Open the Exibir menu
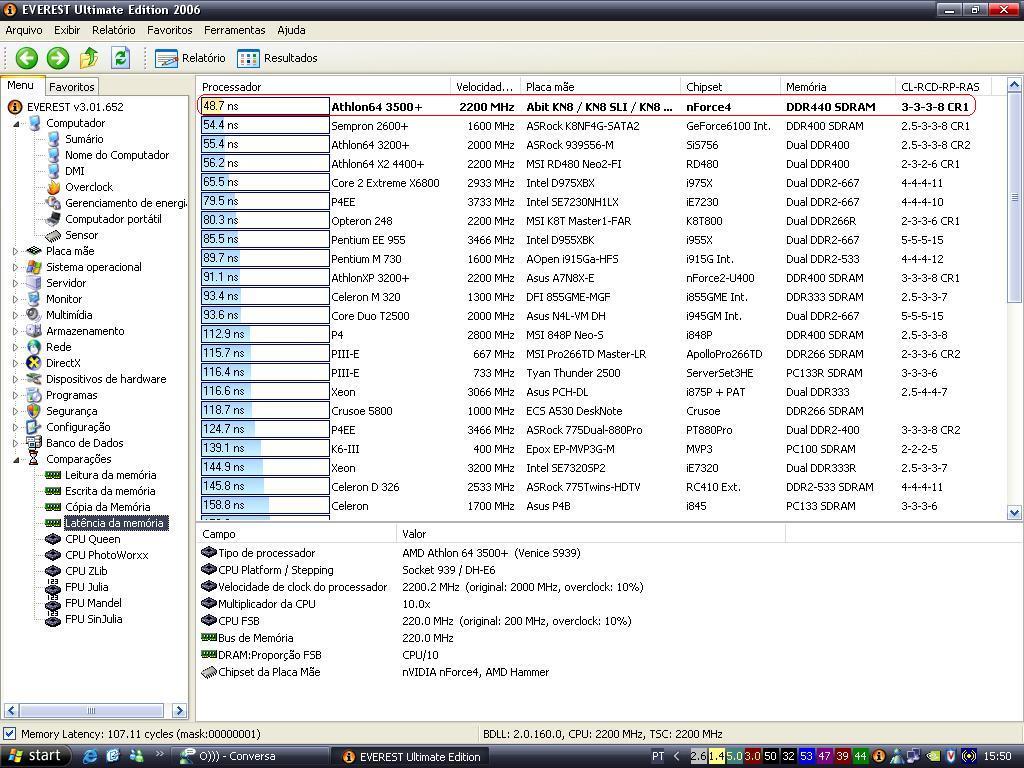The height and width of the screenshot is (768, 1024). coord(67,30)
